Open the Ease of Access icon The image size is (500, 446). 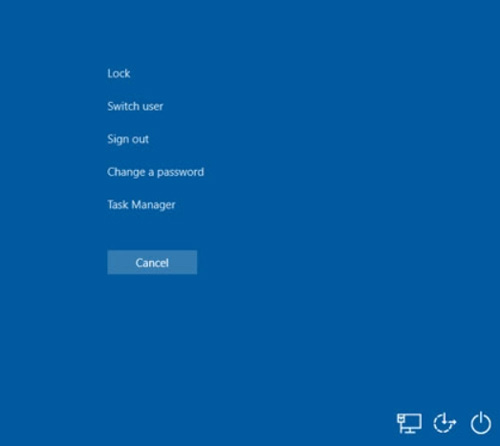point(445,423)
